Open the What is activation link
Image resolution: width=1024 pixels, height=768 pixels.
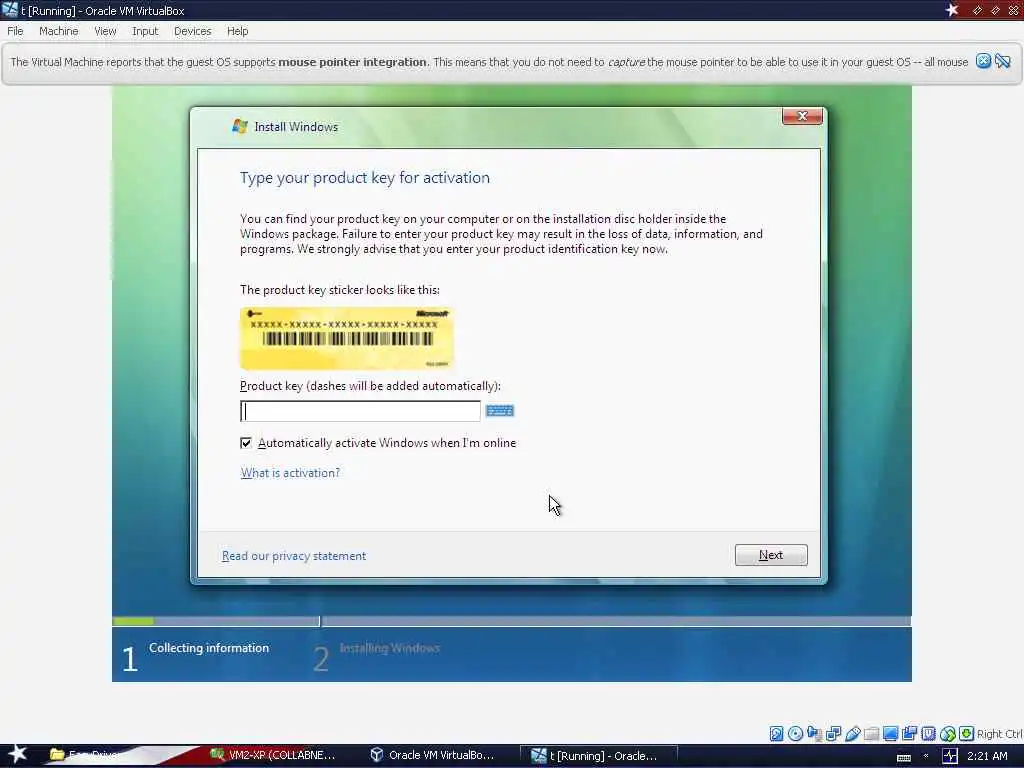click(290, 473)
